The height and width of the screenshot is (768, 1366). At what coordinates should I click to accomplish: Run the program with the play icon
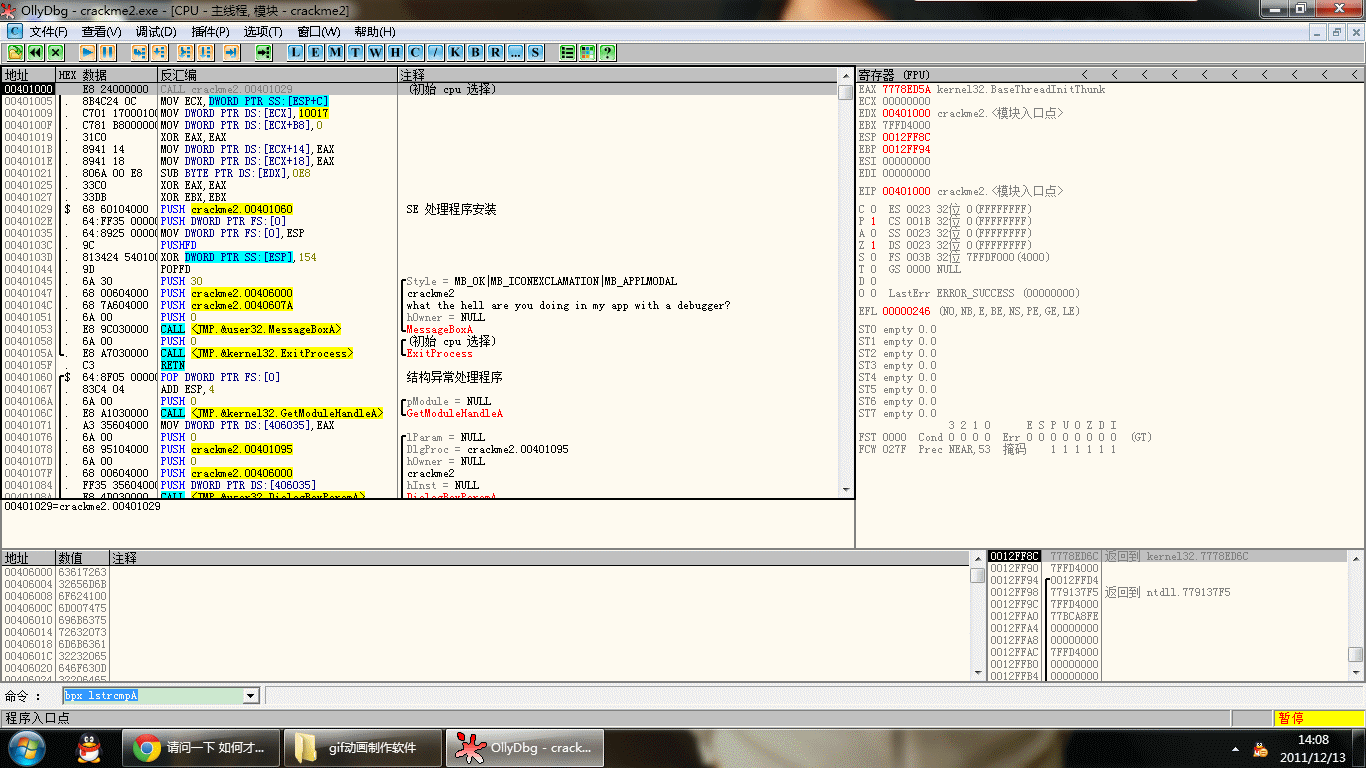click(x=87, y=52)
